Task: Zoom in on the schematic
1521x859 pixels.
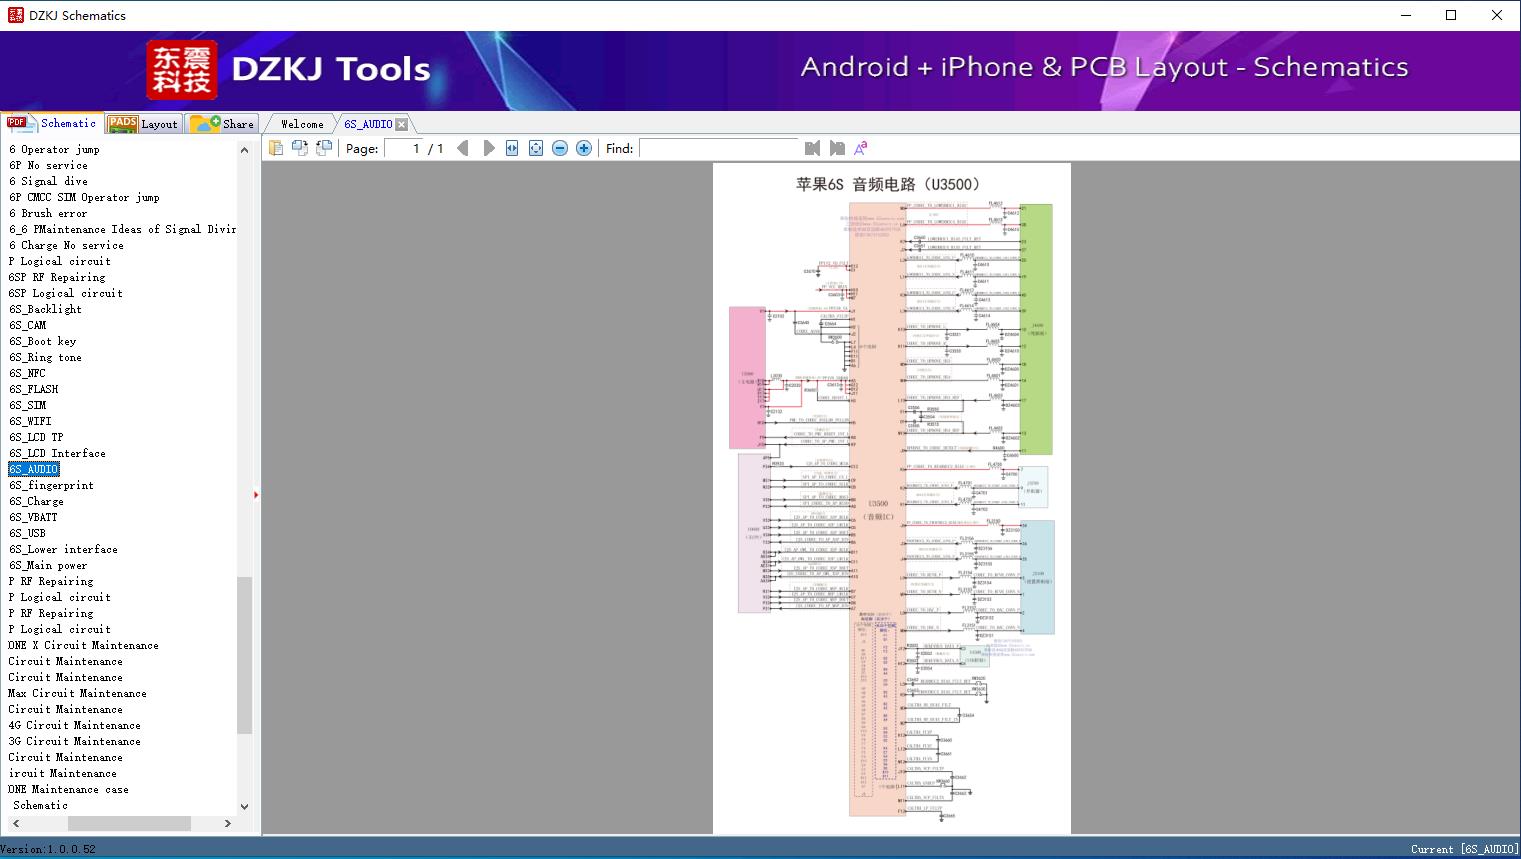Action: point(584,148)
